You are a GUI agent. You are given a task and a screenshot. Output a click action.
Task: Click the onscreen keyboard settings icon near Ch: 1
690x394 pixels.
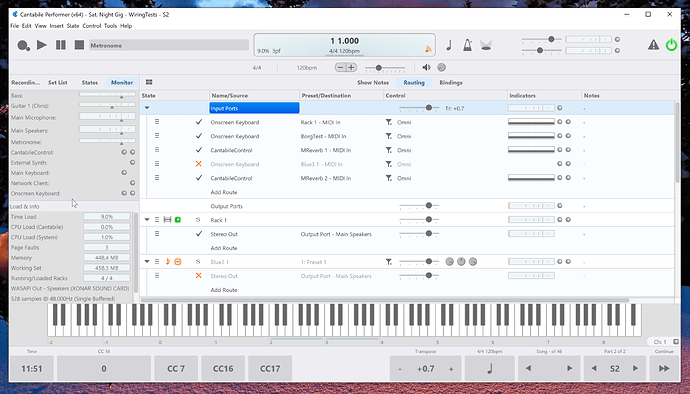point(676,342)
